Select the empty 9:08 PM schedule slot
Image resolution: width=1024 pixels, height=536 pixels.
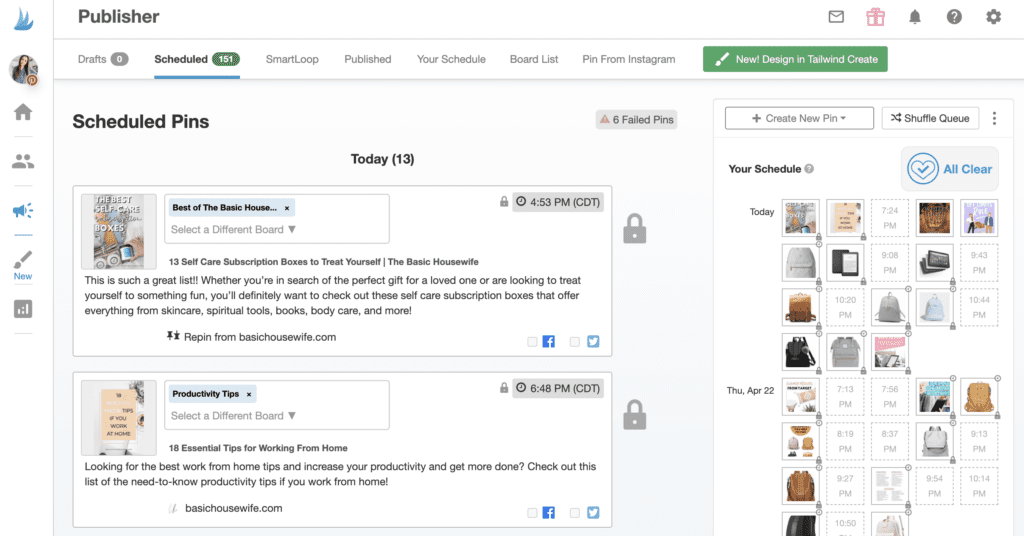[x=889, y=262]
